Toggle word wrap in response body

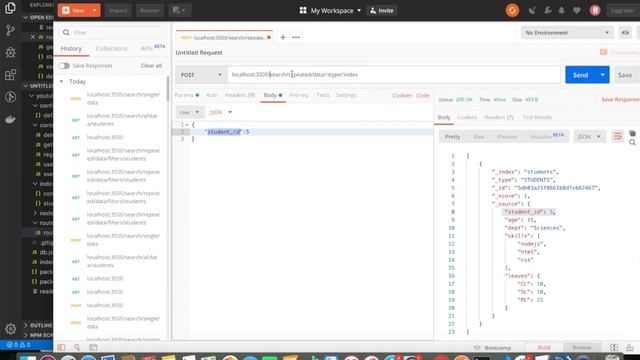click(x=618, y=136)
